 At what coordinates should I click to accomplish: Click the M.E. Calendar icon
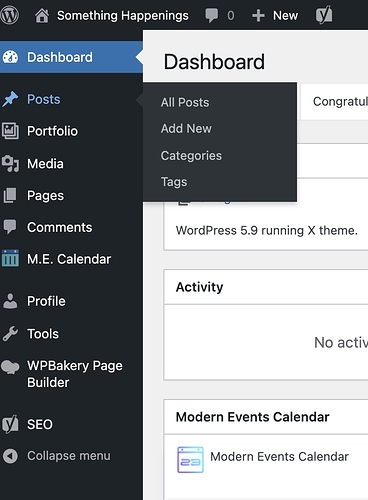10,259
